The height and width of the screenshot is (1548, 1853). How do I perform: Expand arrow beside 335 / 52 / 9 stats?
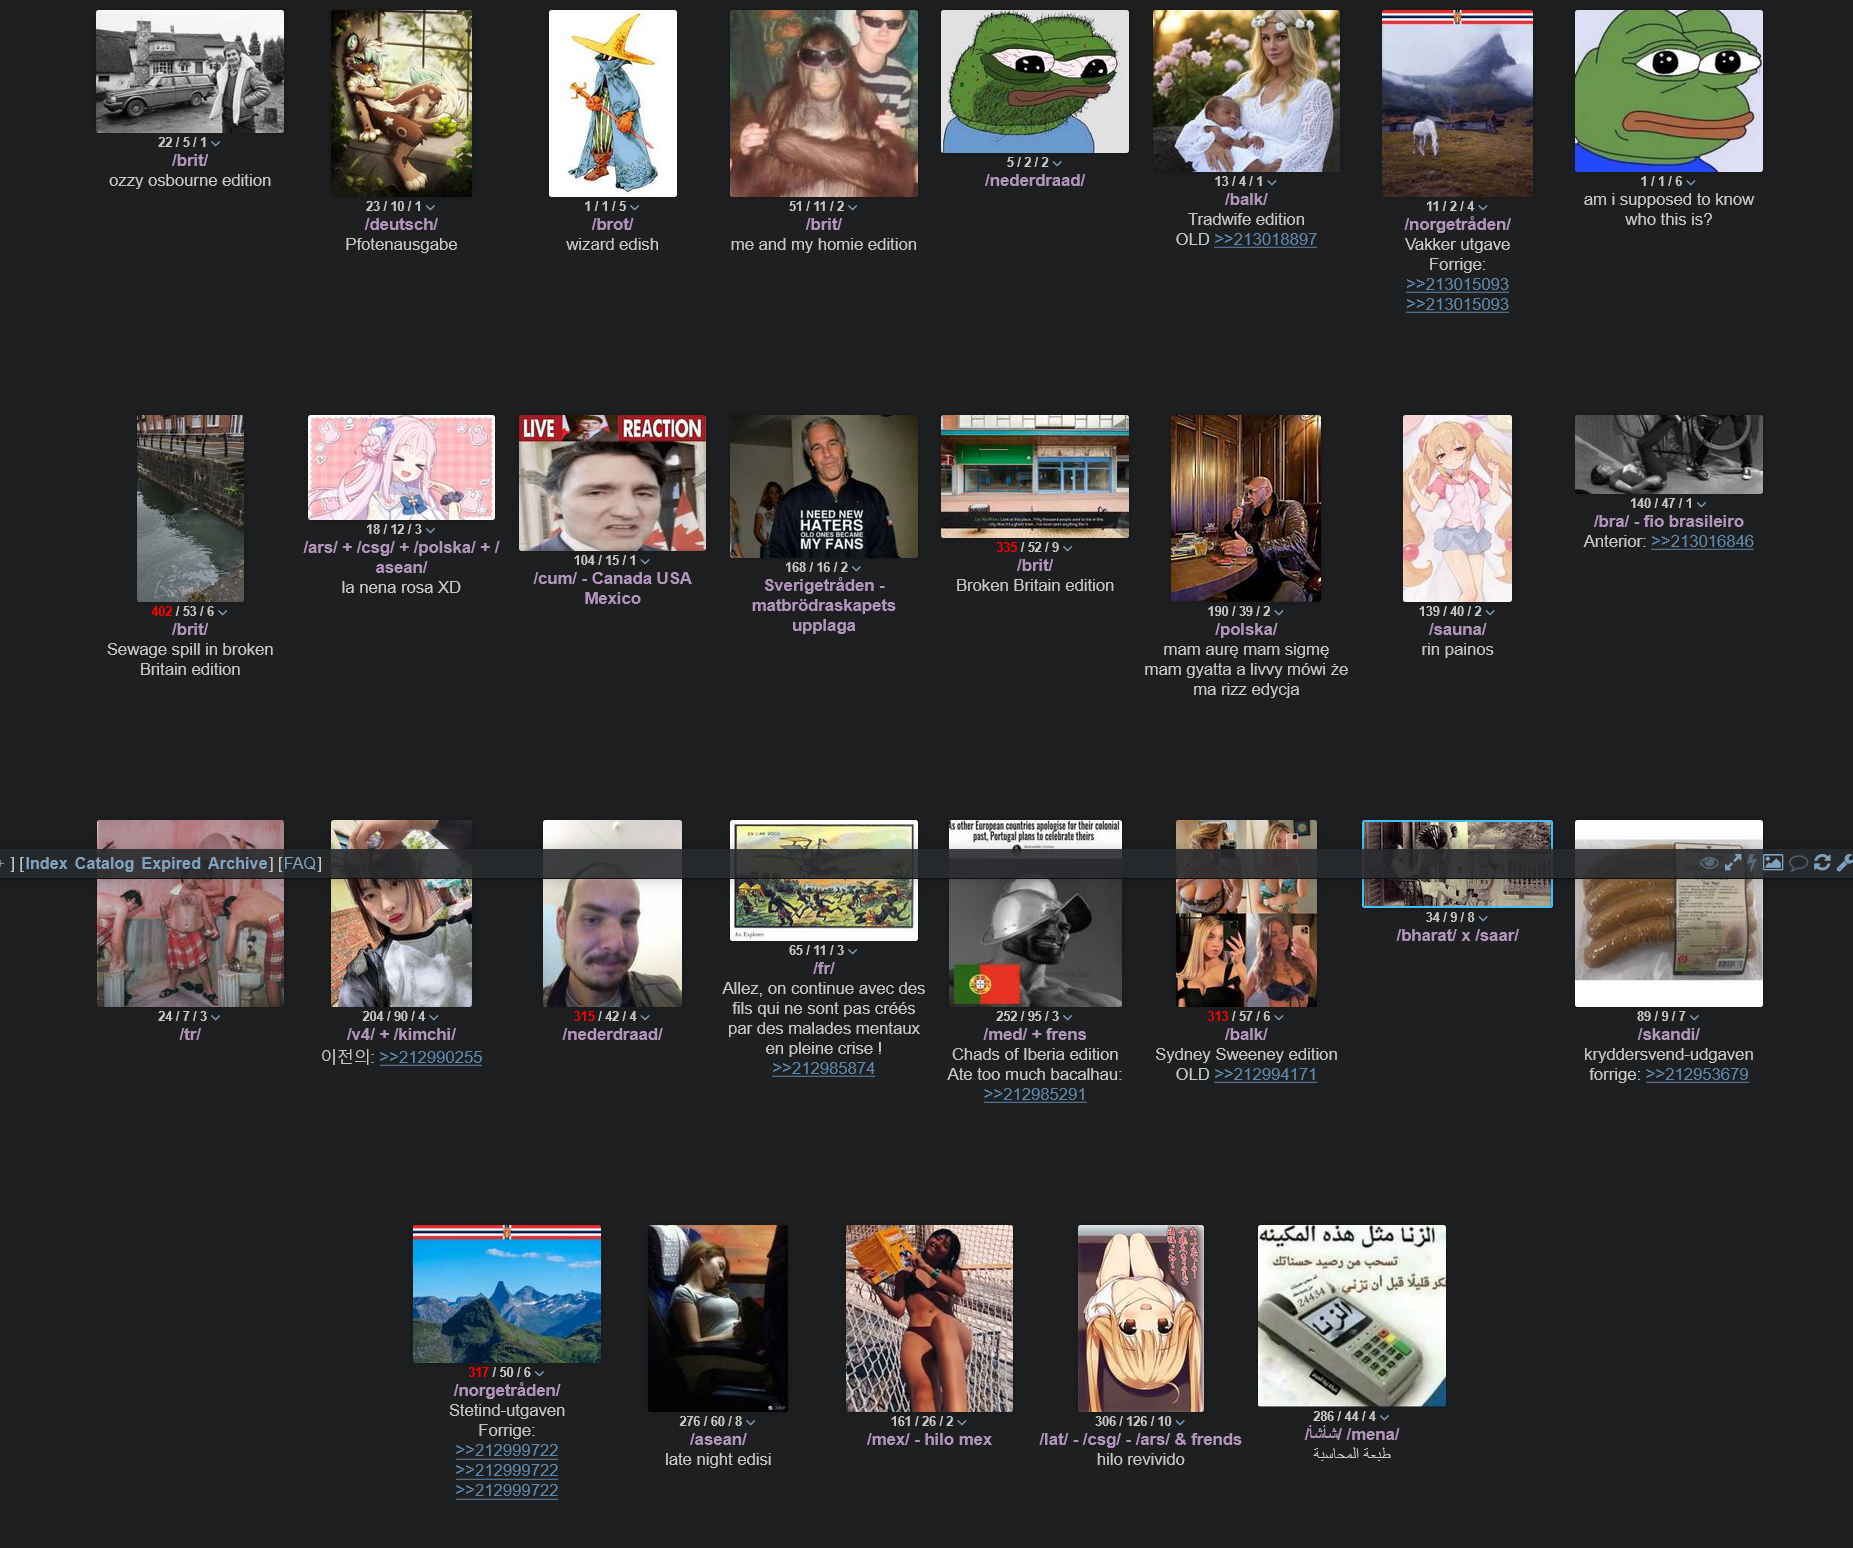[x=1067, y=548]
